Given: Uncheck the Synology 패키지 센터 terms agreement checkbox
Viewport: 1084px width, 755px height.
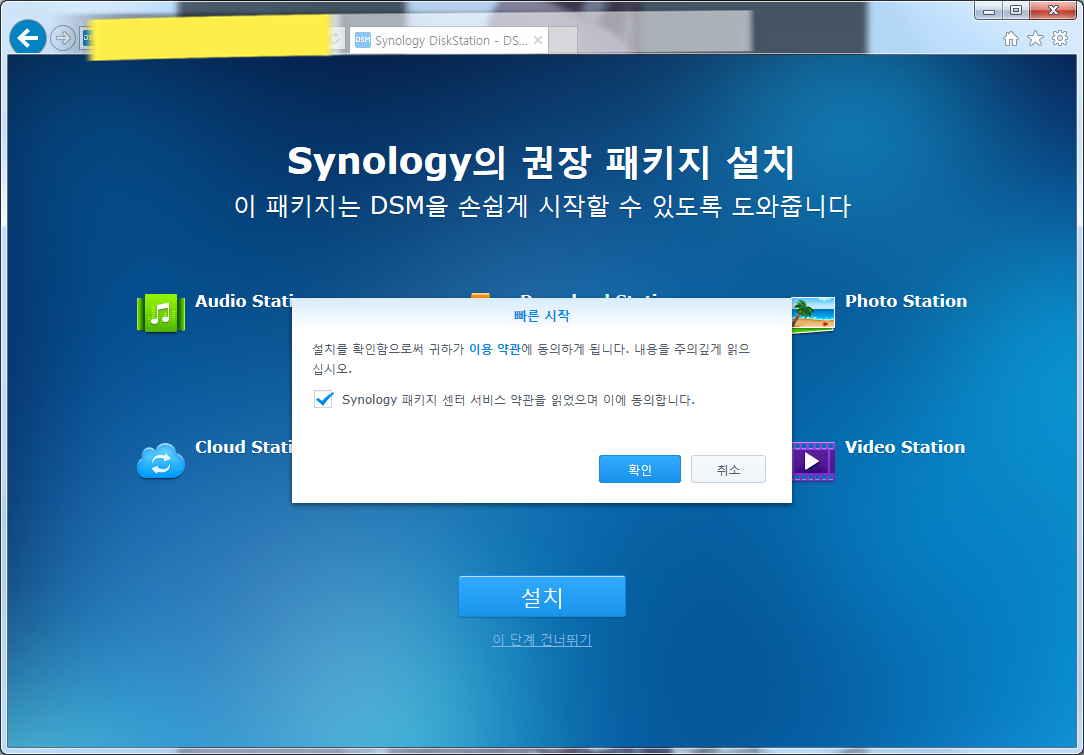Looking at the screenshot, I should point(323,398).
